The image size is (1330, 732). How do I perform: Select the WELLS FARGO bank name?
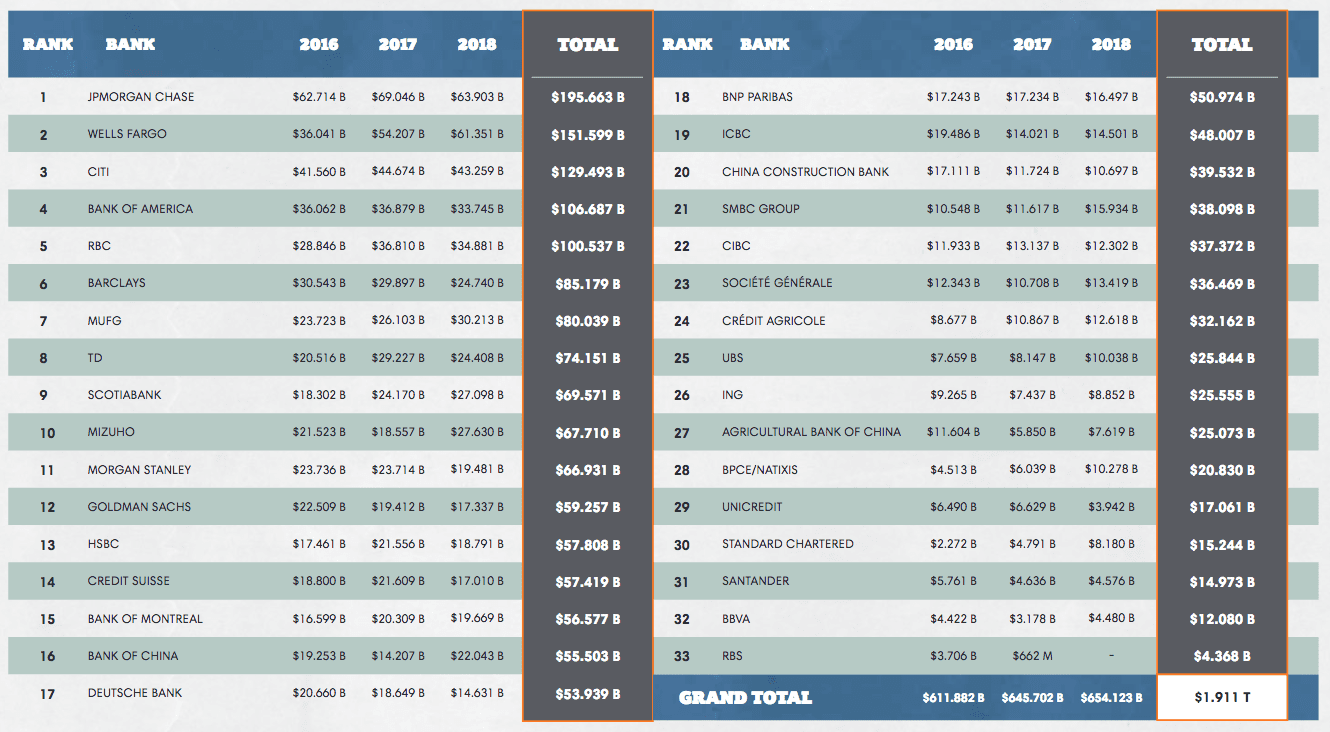[x=127, y=134]
